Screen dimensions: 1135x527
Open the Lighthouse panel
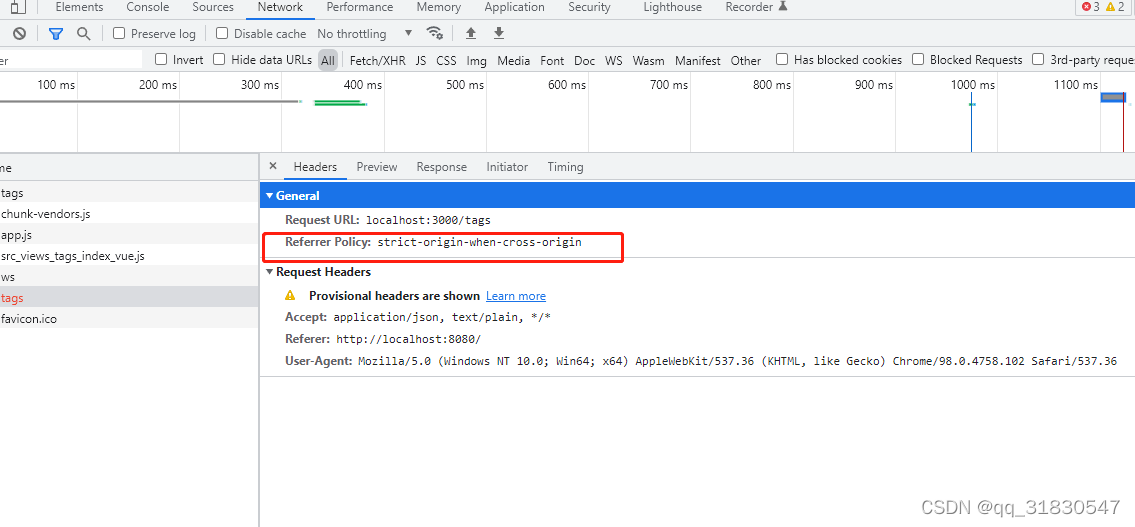click(672, 7)
